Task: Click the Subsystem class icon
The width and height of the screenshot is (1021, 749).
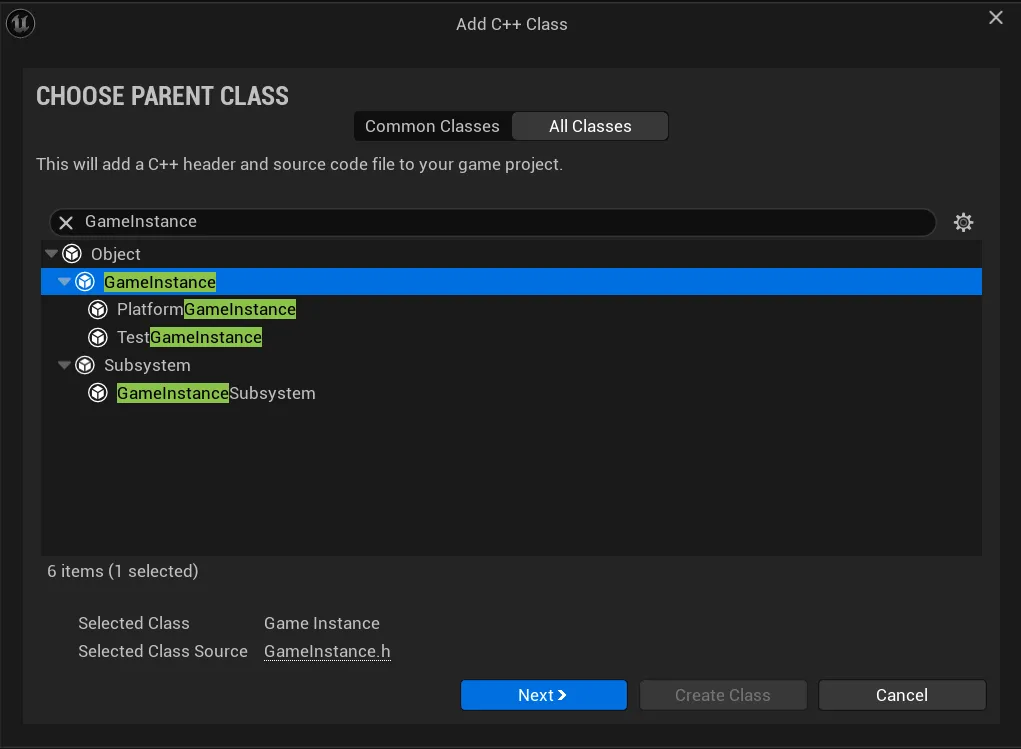Action: pos(85,366)
